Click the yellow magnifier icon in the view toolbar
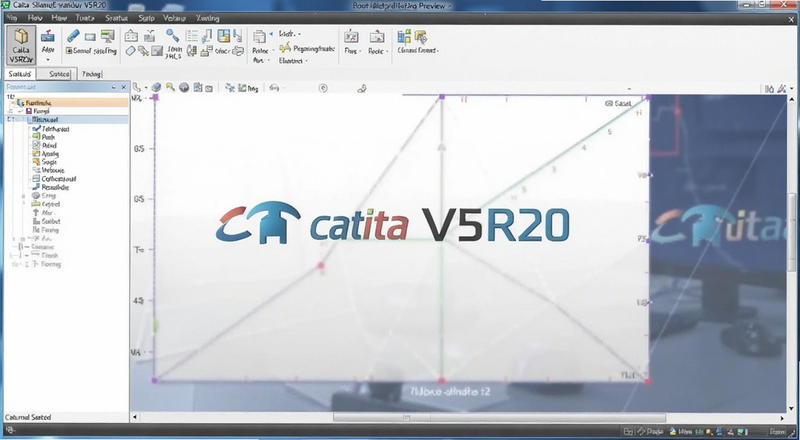The image size is (800, 440). click(x=170, y=87)
